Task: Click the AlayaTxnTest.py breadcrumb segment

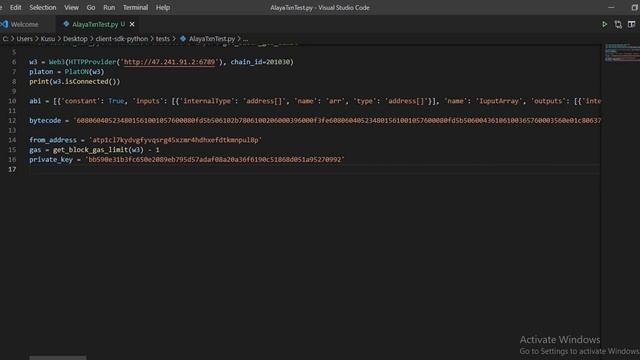Action: [x=211, y=39]
